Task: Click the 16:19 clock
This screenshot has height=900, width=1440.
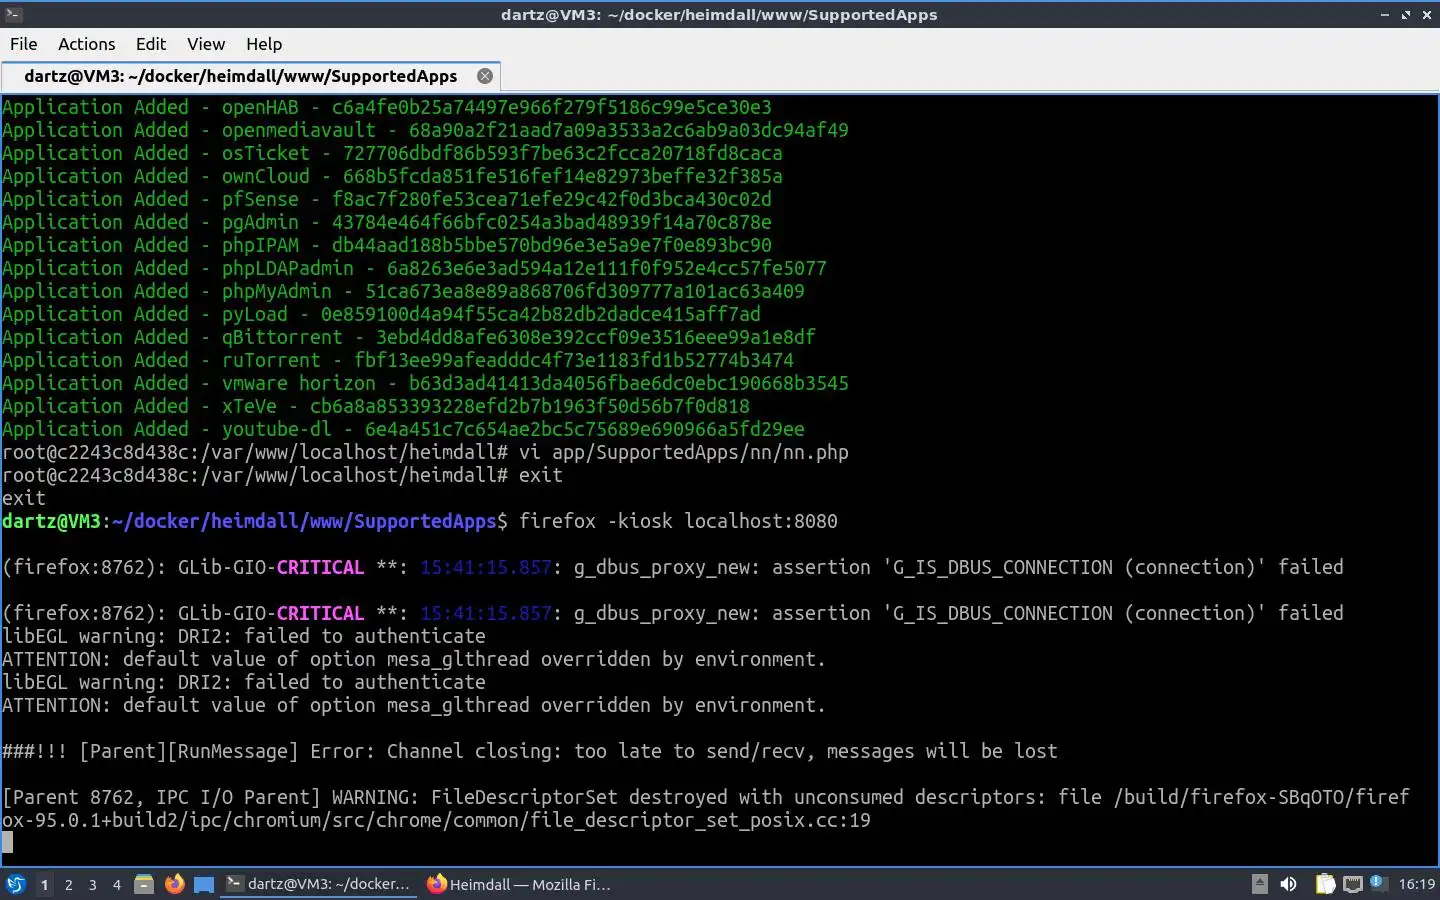Action: (1416, 884)
